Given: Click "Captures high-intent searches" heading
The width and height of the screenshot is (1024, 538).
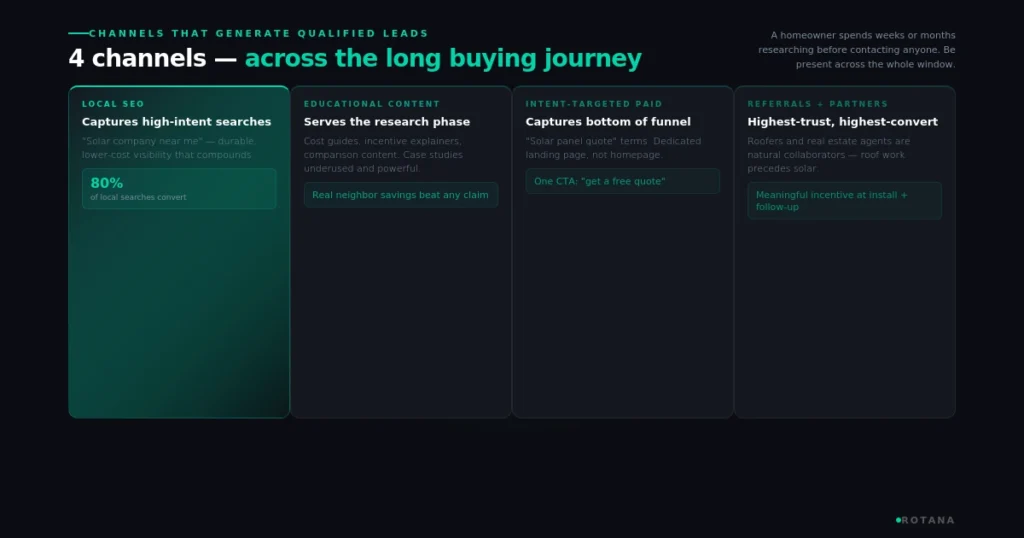Looking at the screenshot, I should point(176,121).
